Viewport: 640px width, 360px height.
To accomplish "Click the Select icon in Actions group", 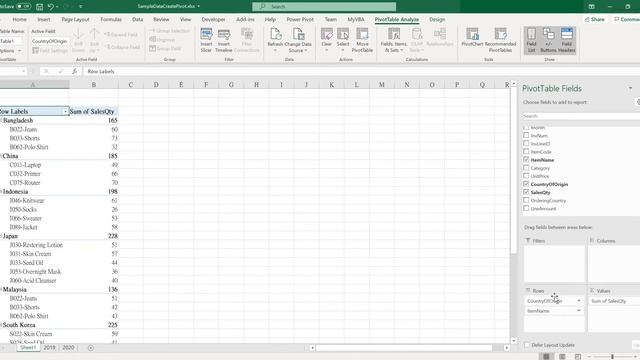I will tap(343, 40).
